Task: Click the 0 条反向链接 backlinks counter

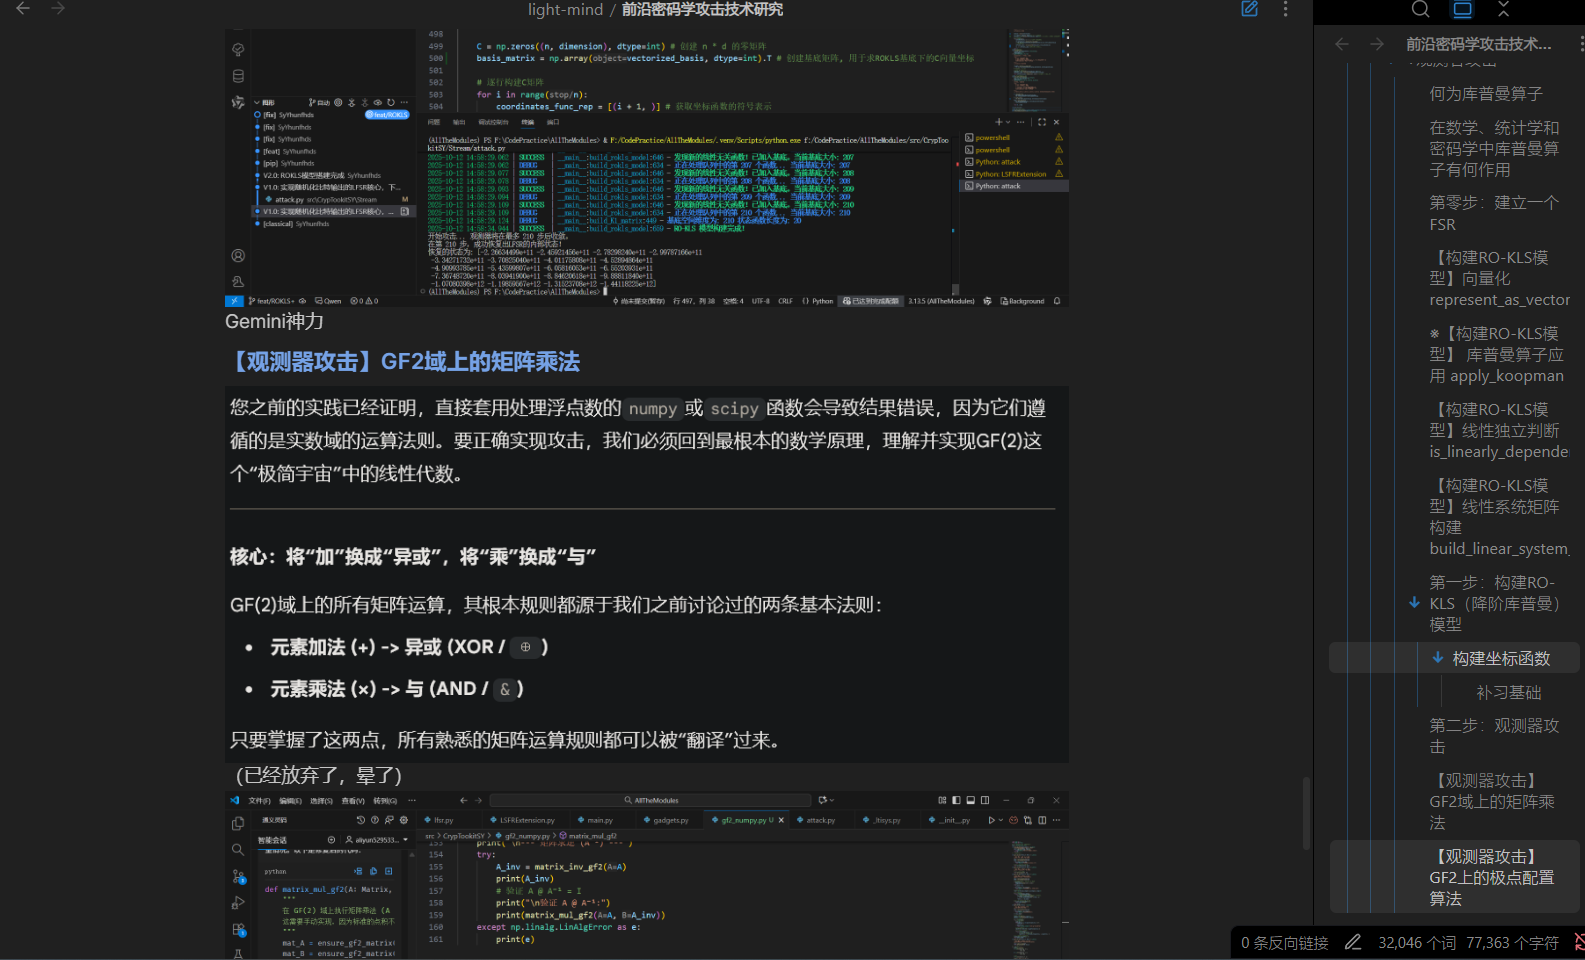Action: [x=1284, y=943]
